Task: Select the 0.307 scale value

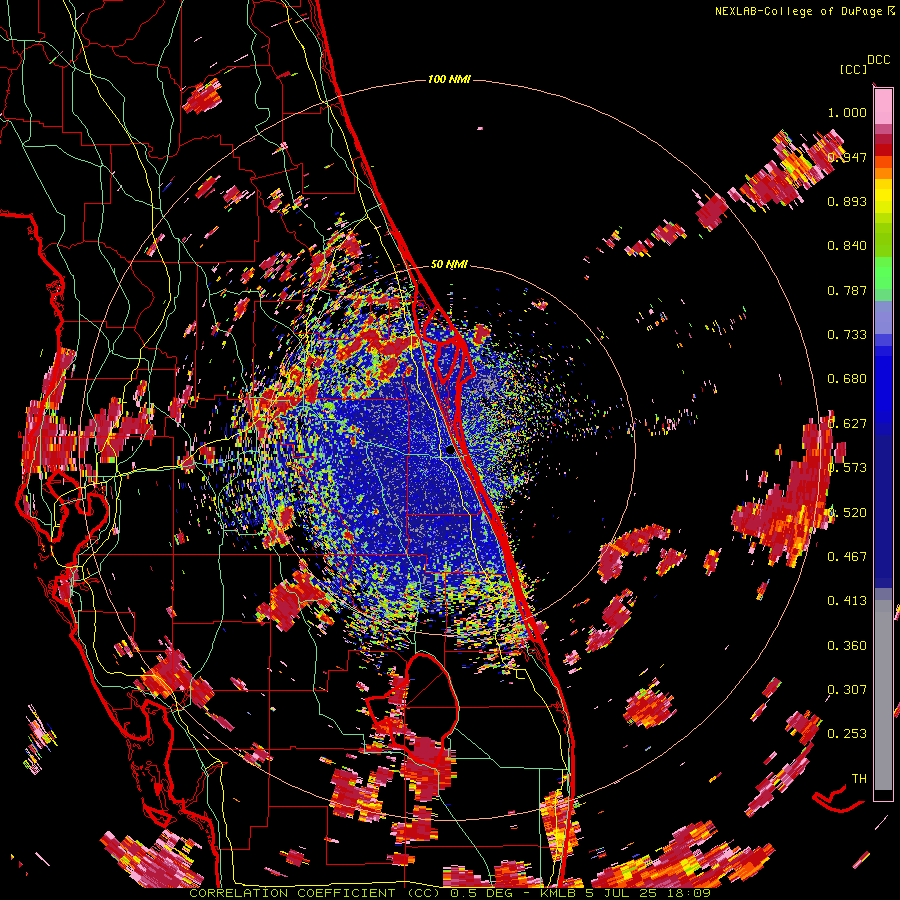Action: coord(847,690)
